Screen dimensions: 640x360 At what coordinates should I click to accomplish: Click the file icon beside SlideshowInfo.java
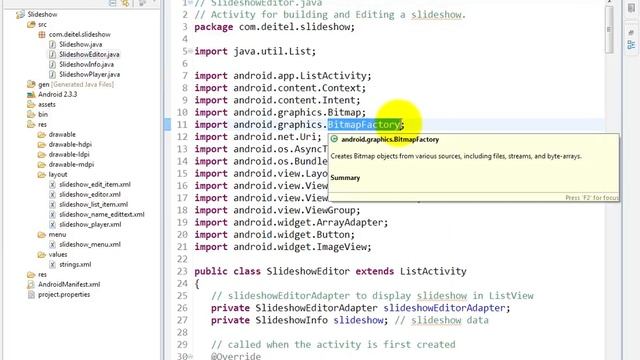point(52,64)
